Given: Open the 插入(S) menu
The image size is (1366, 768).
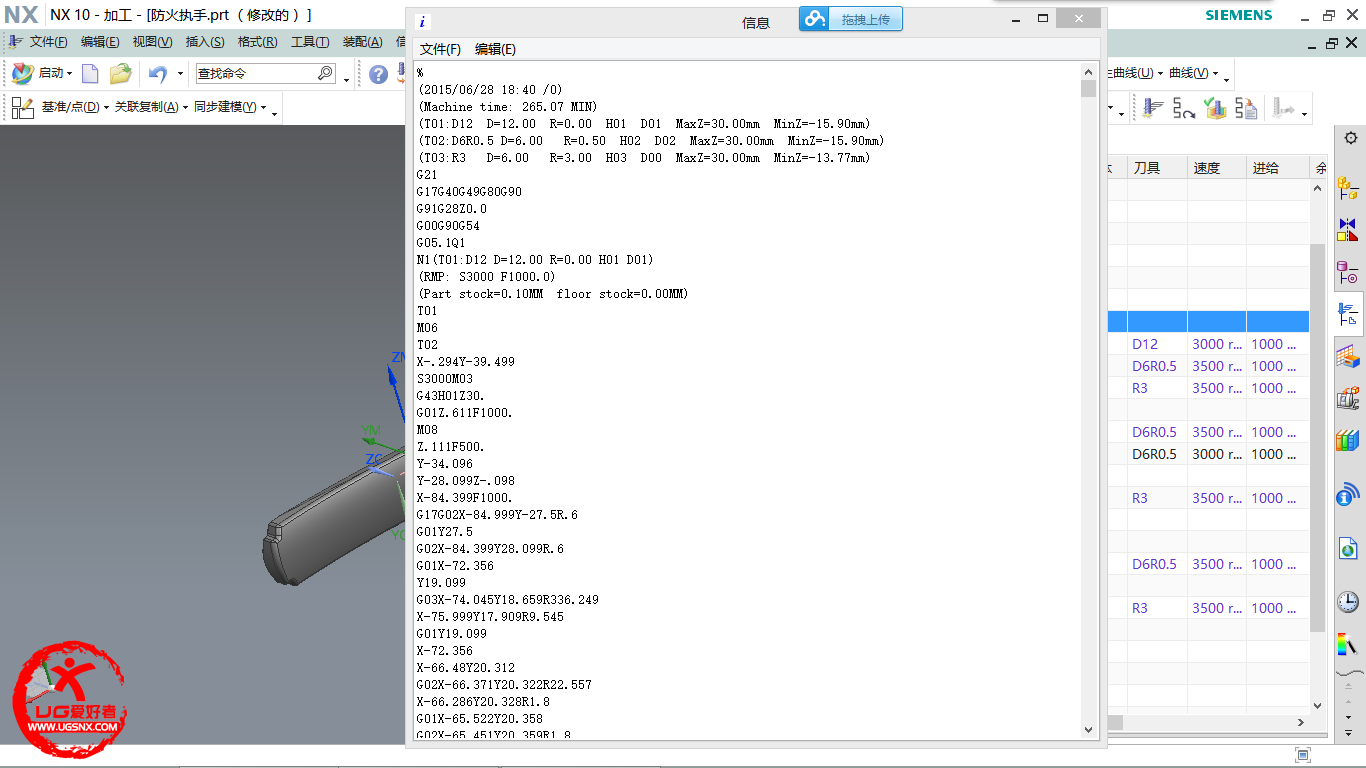Looking at the screenshot, I should pos(205,42).
